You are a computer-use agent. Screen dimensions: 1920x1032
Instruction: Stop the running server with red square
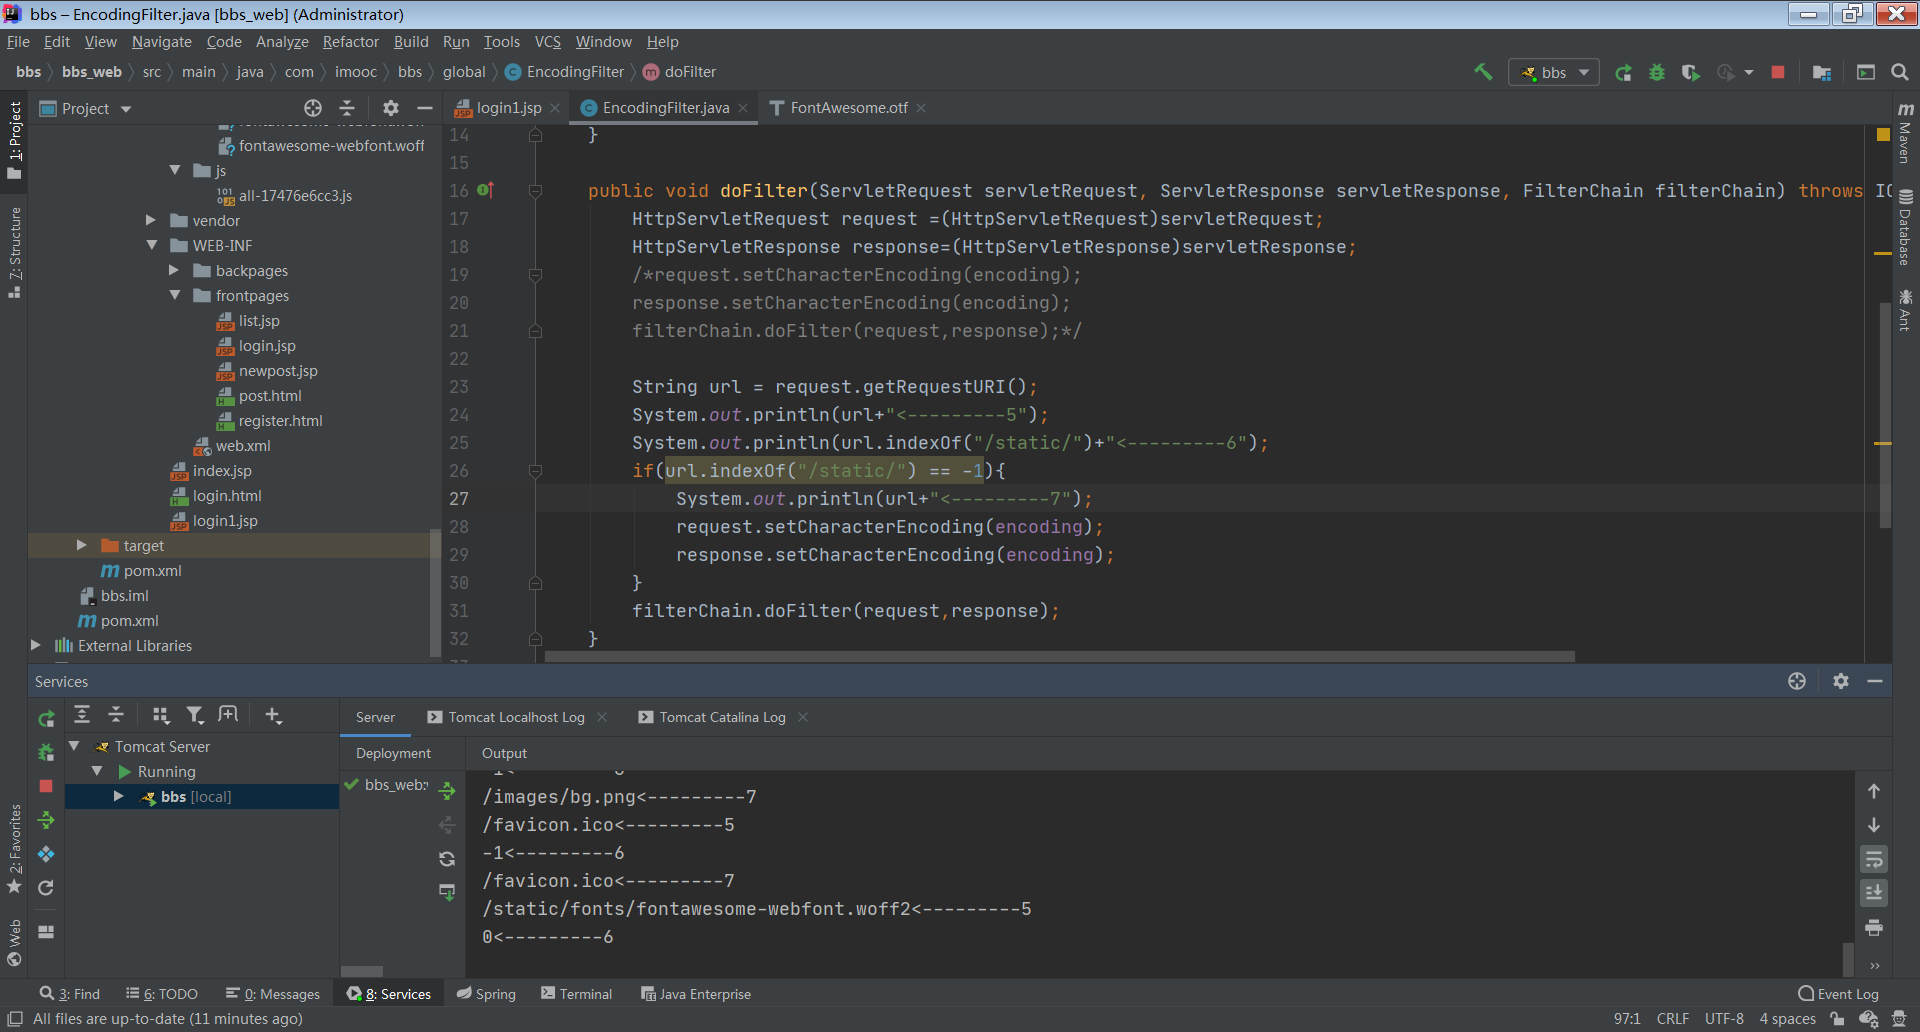1778,72
